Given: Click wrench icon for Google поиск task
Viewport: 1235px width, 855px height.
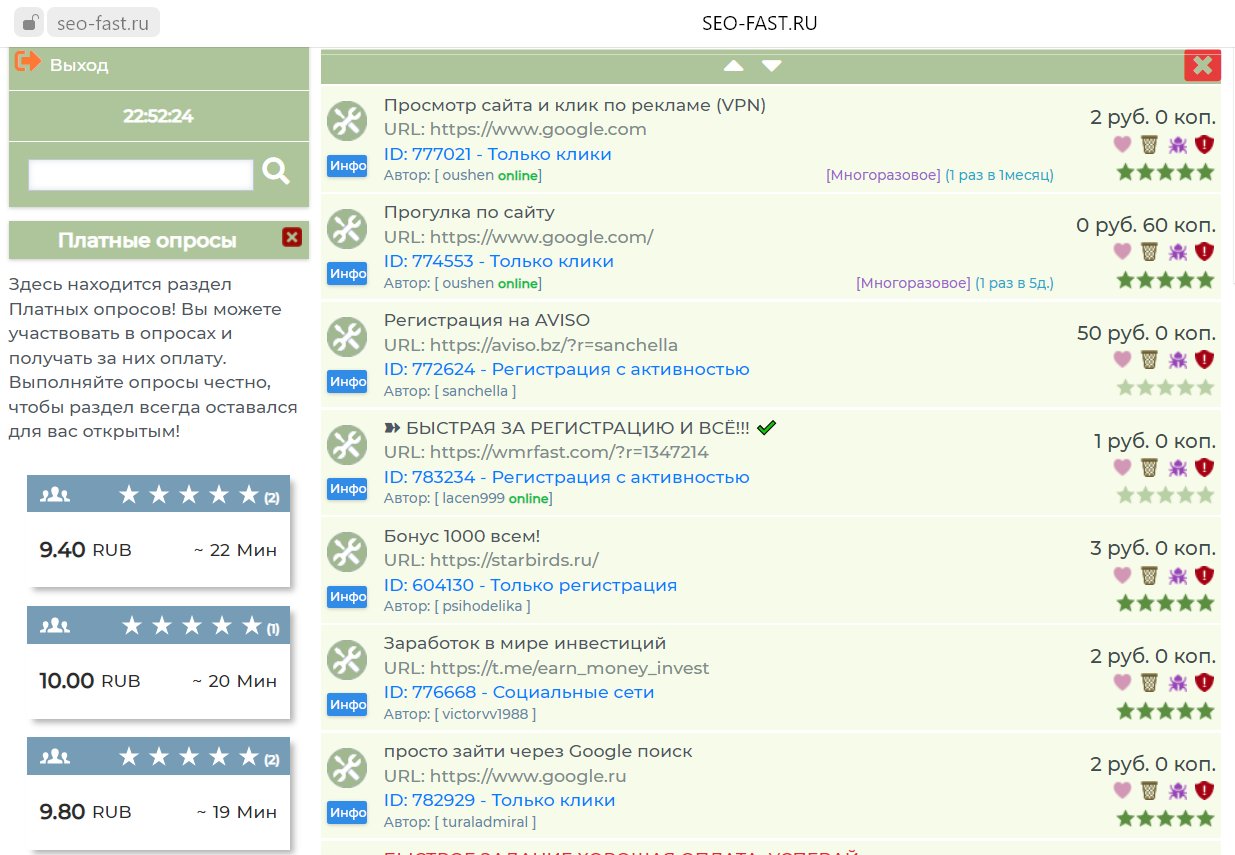Looking at the screenshot, I should pos(347,768).
